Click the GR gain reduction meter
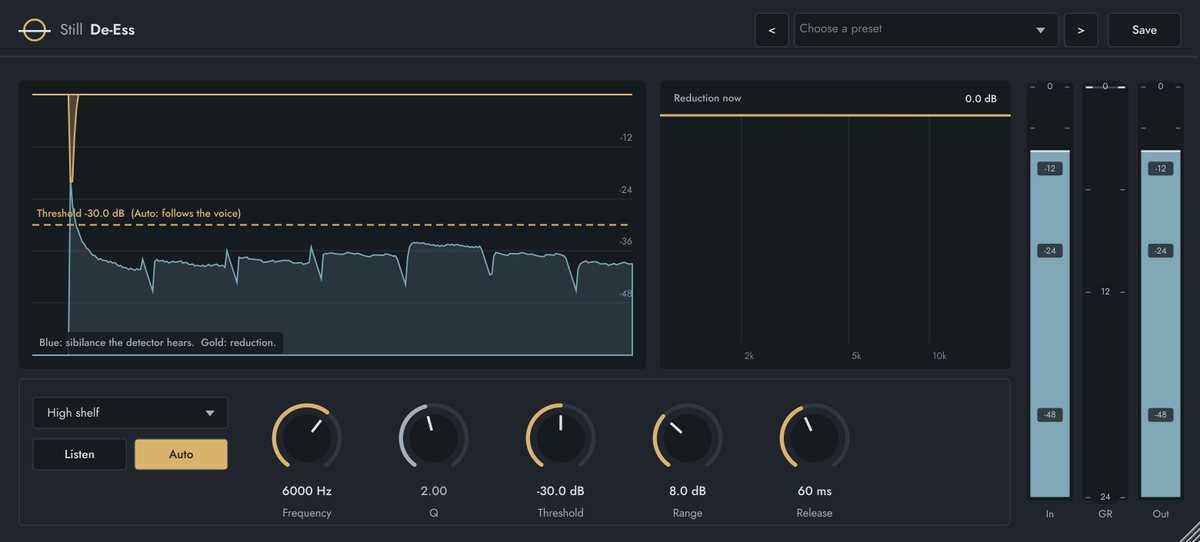 1105,292
